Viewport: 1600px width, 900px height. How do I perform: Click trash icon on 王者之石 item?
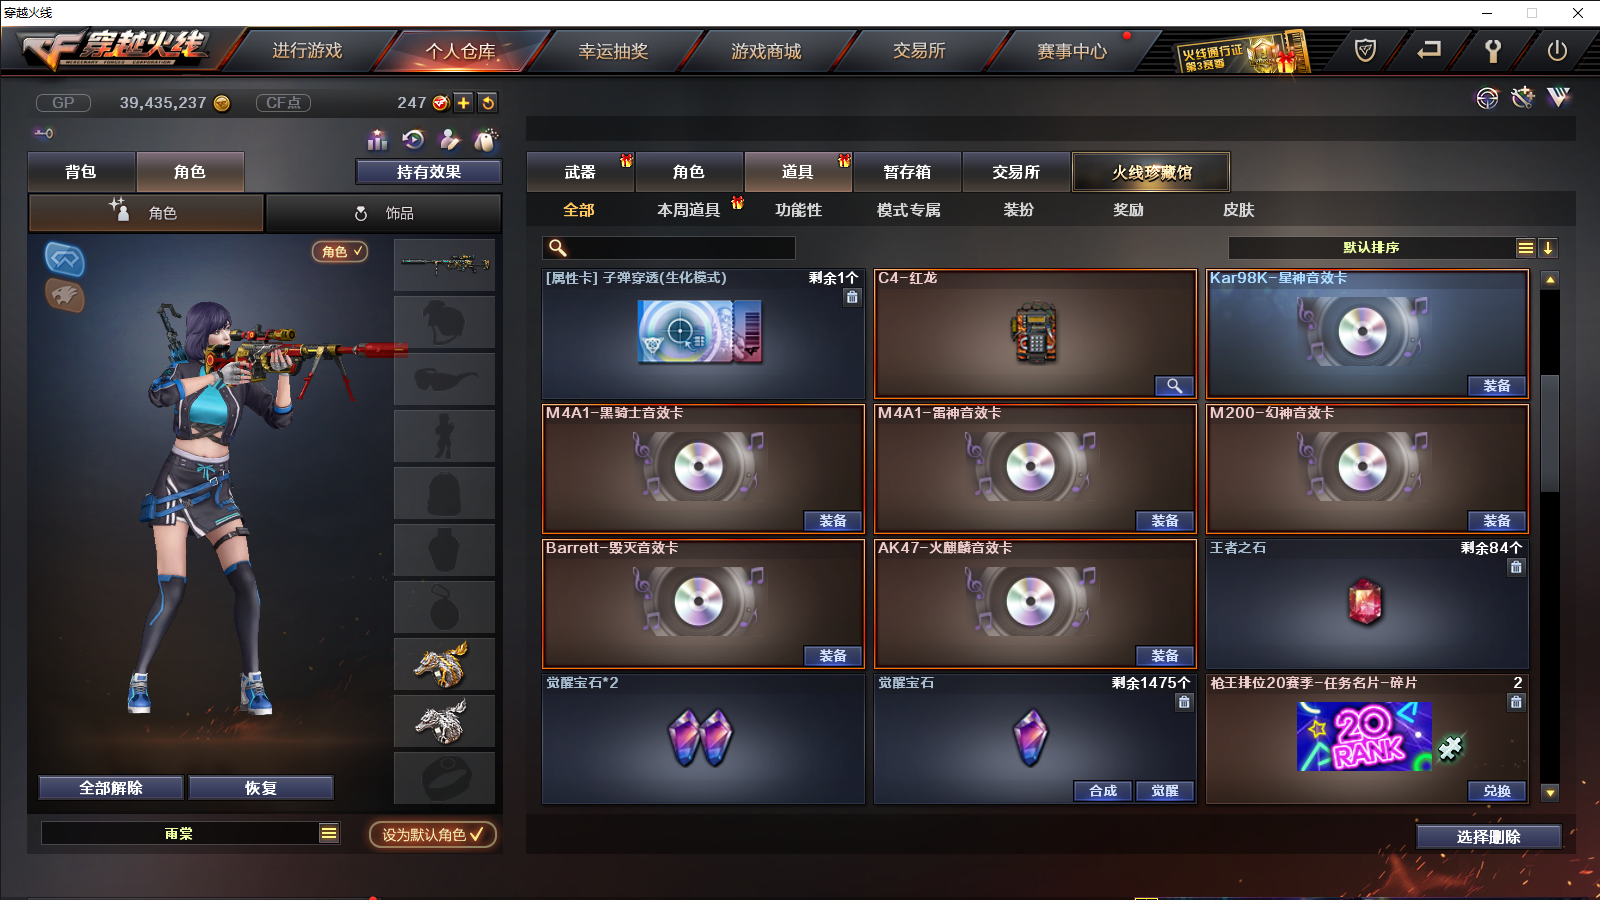pos(1516,567)
